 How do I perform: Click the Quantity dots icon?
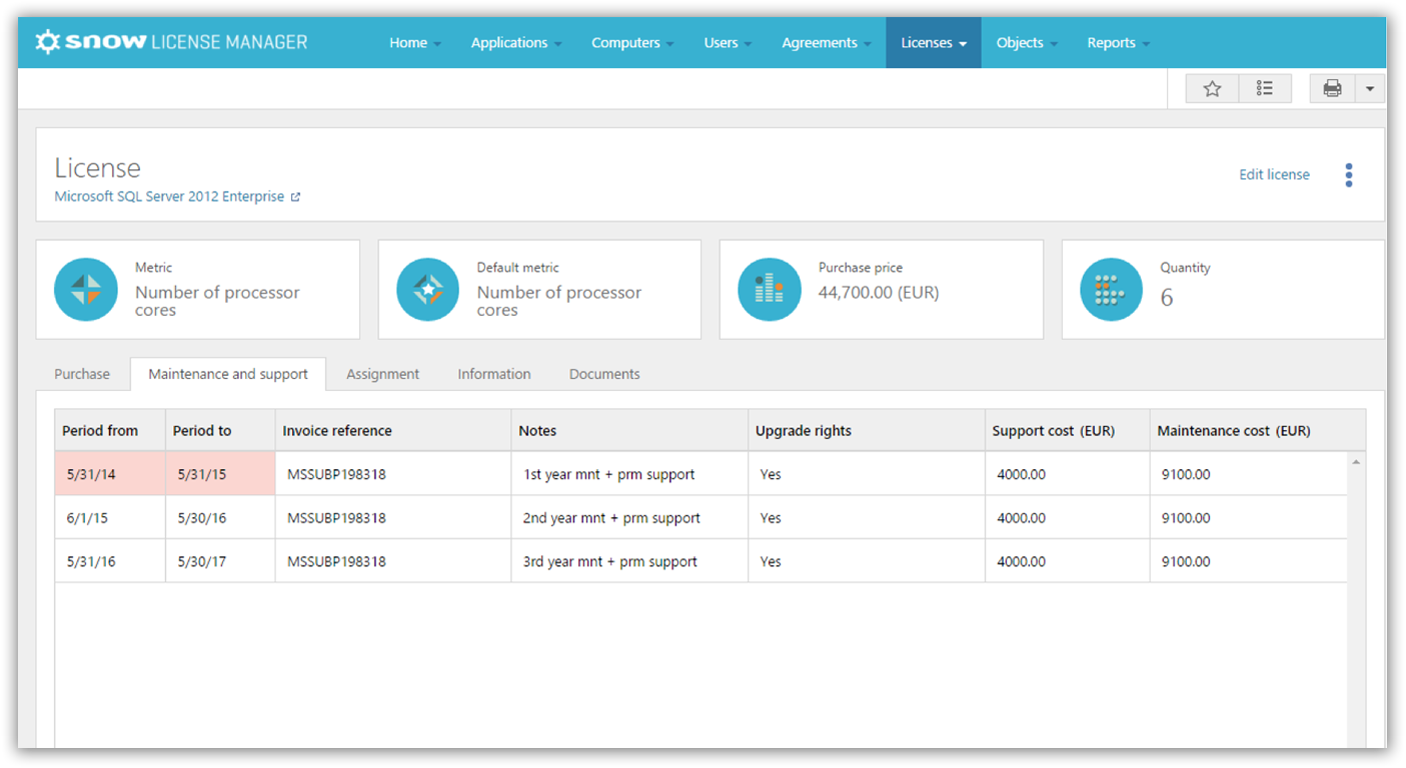click(1111, 289)
